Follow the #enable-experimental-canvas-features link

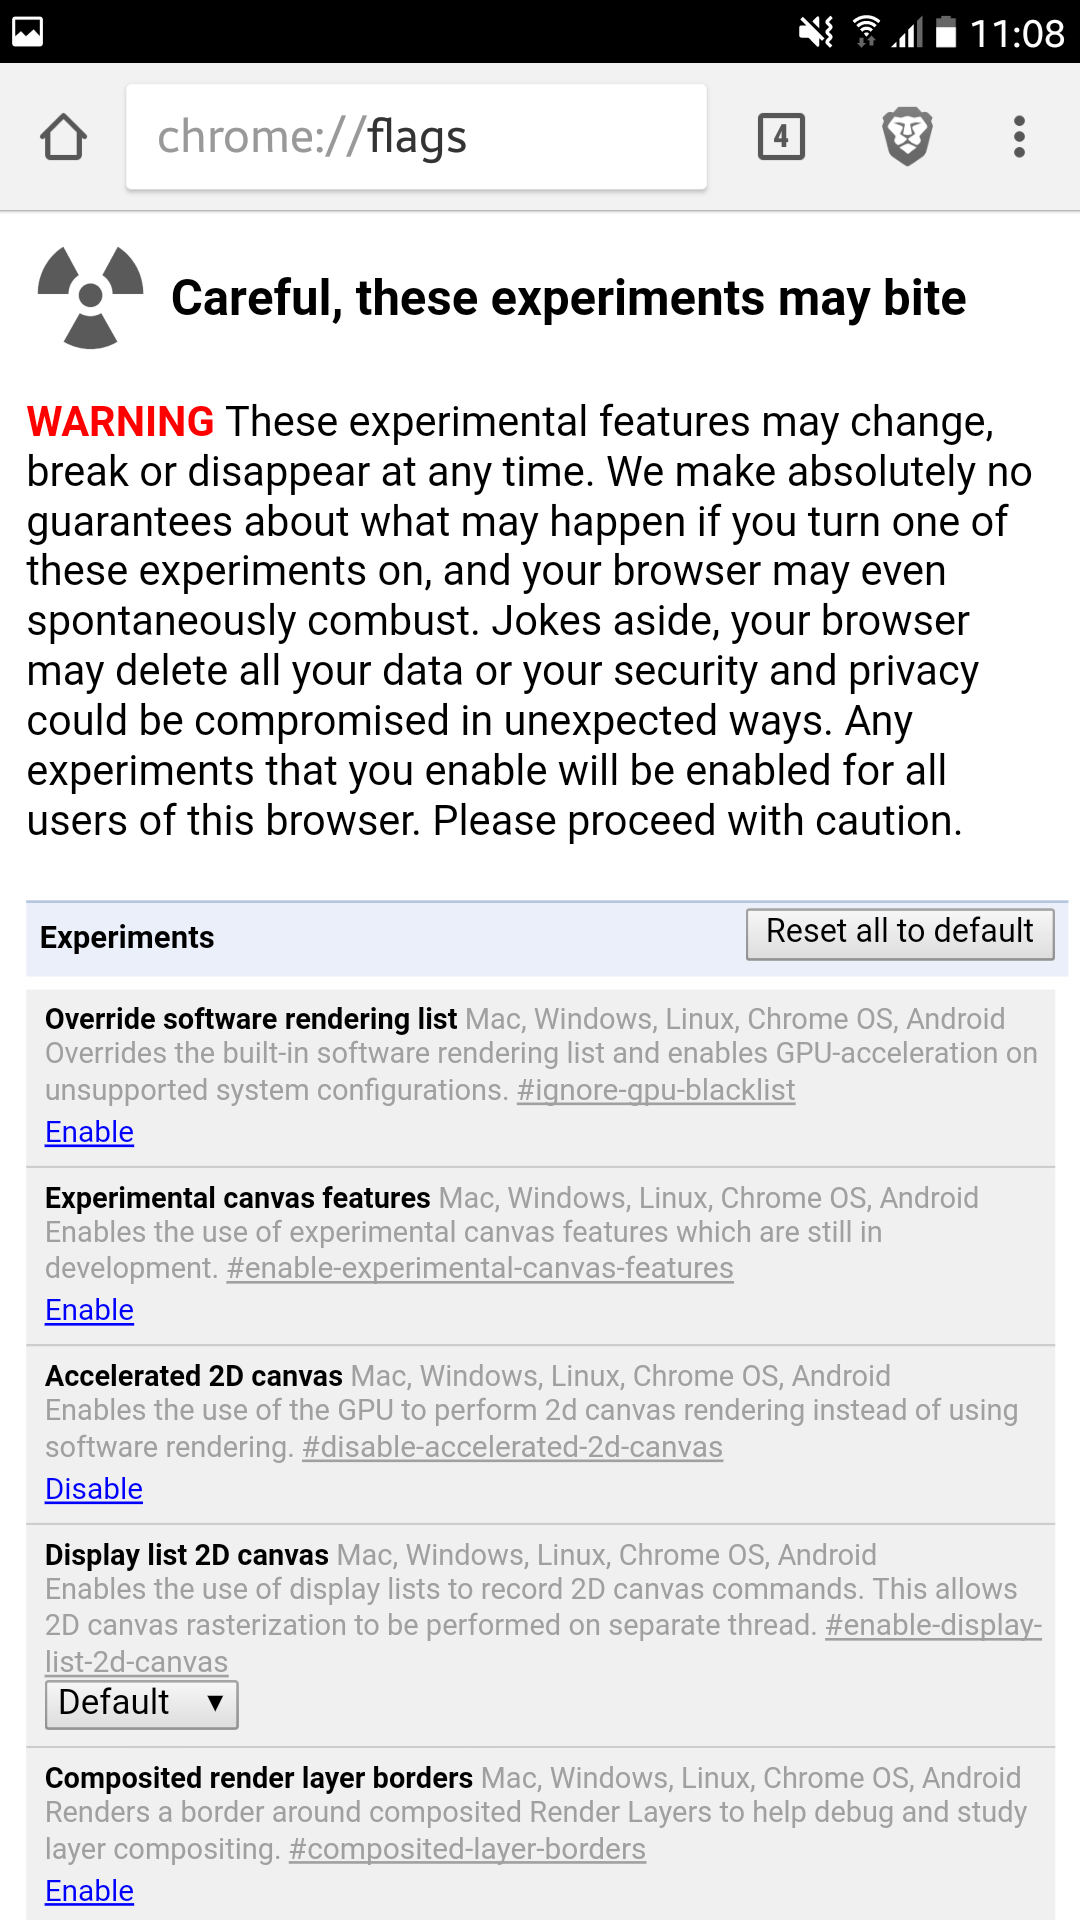coord(480,1268)
